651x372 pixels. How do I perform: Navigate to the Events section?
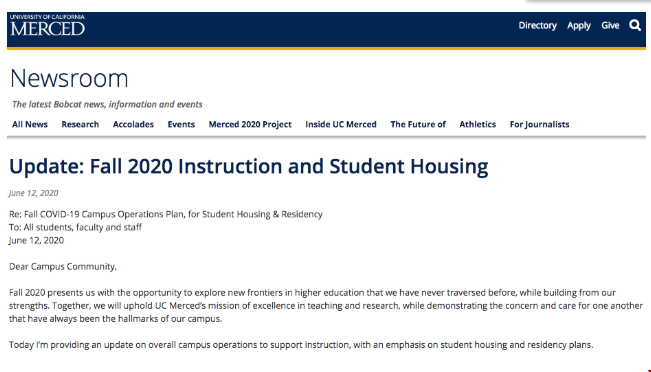(181, 124)
